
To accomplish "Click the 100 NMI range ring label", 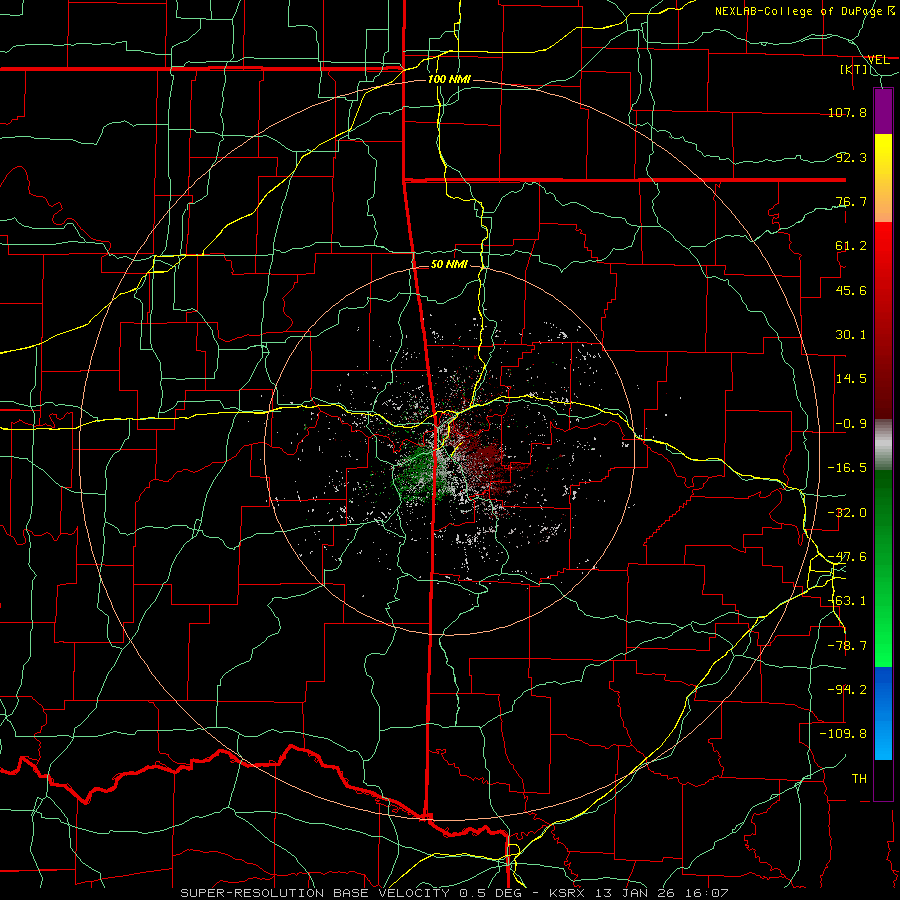I will (449, 79).
